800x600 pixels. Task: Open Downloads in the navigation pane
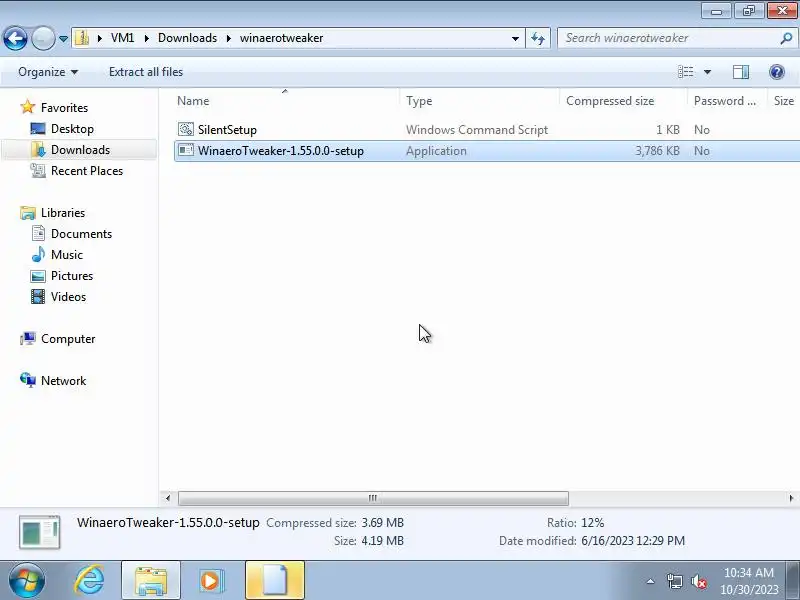coord(80,149)
